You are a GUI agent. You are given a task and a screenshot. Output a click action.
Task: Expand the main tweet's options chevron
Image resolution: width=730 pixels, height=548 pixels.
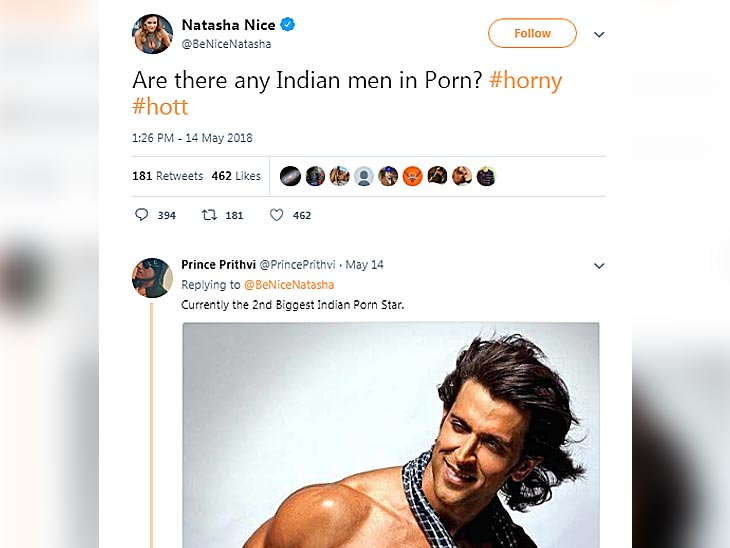tap(599, 34)
